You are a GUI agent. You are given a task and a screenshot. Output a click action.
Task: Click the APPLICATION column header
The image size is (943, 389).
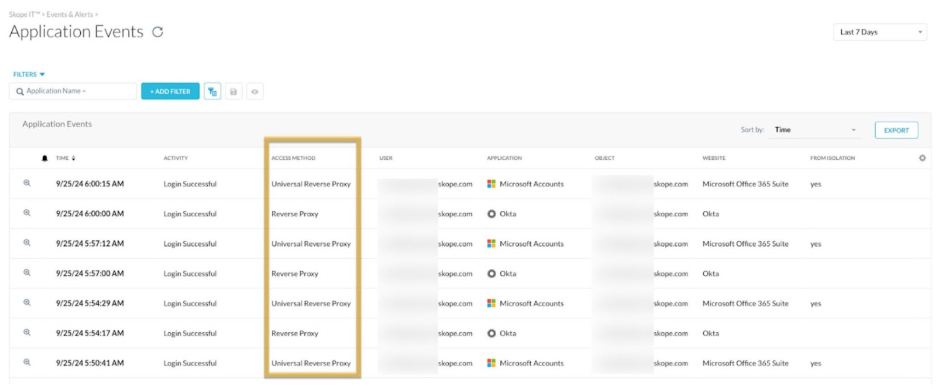(x=505, y=158)
